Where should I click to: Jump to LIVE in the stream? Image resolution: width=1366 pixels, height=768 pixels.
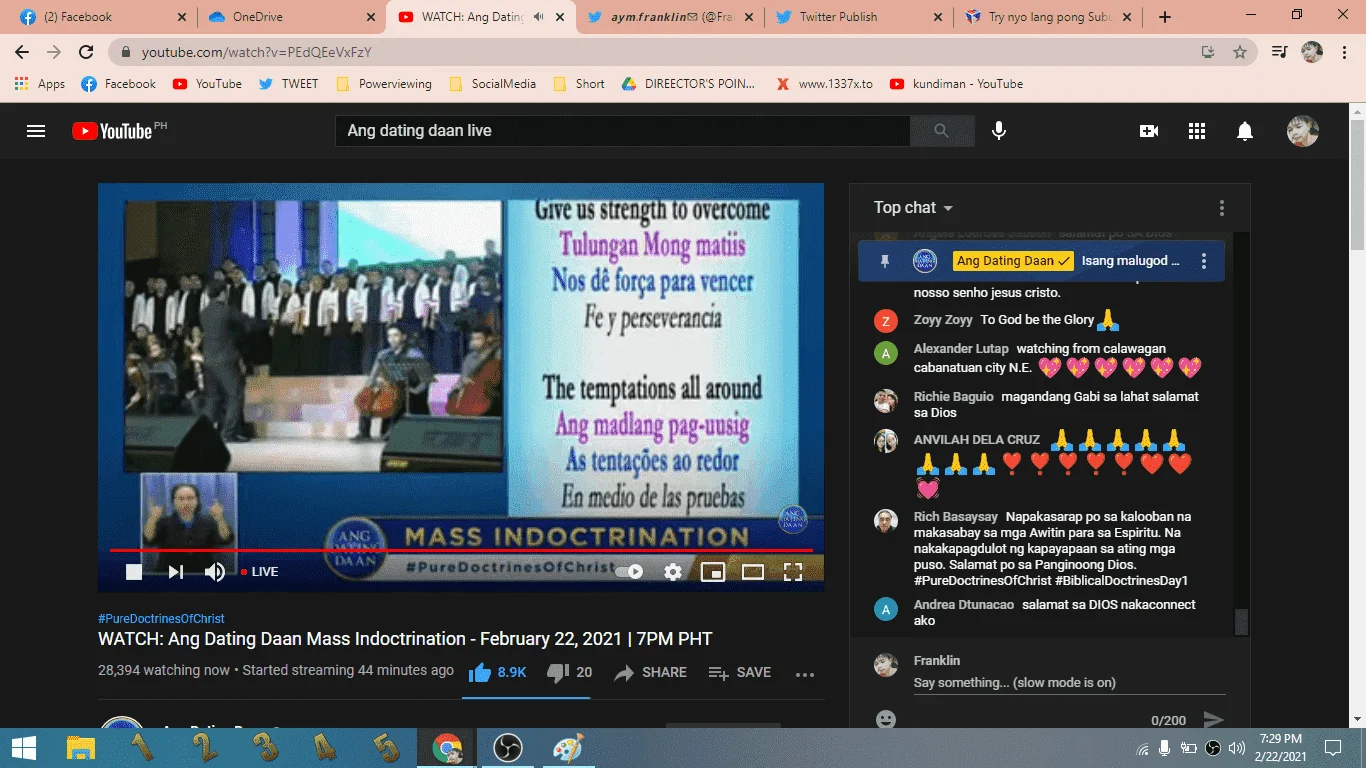click(260, 572)
